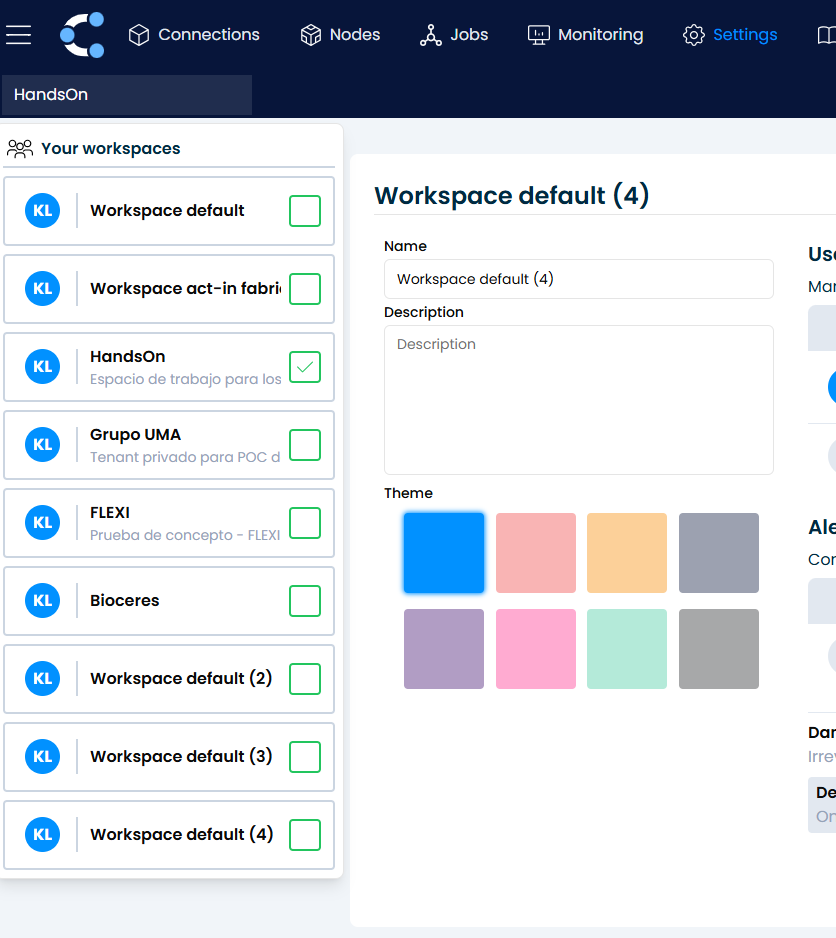Click KL avatar of Workspace default (2)

(42, 678)
